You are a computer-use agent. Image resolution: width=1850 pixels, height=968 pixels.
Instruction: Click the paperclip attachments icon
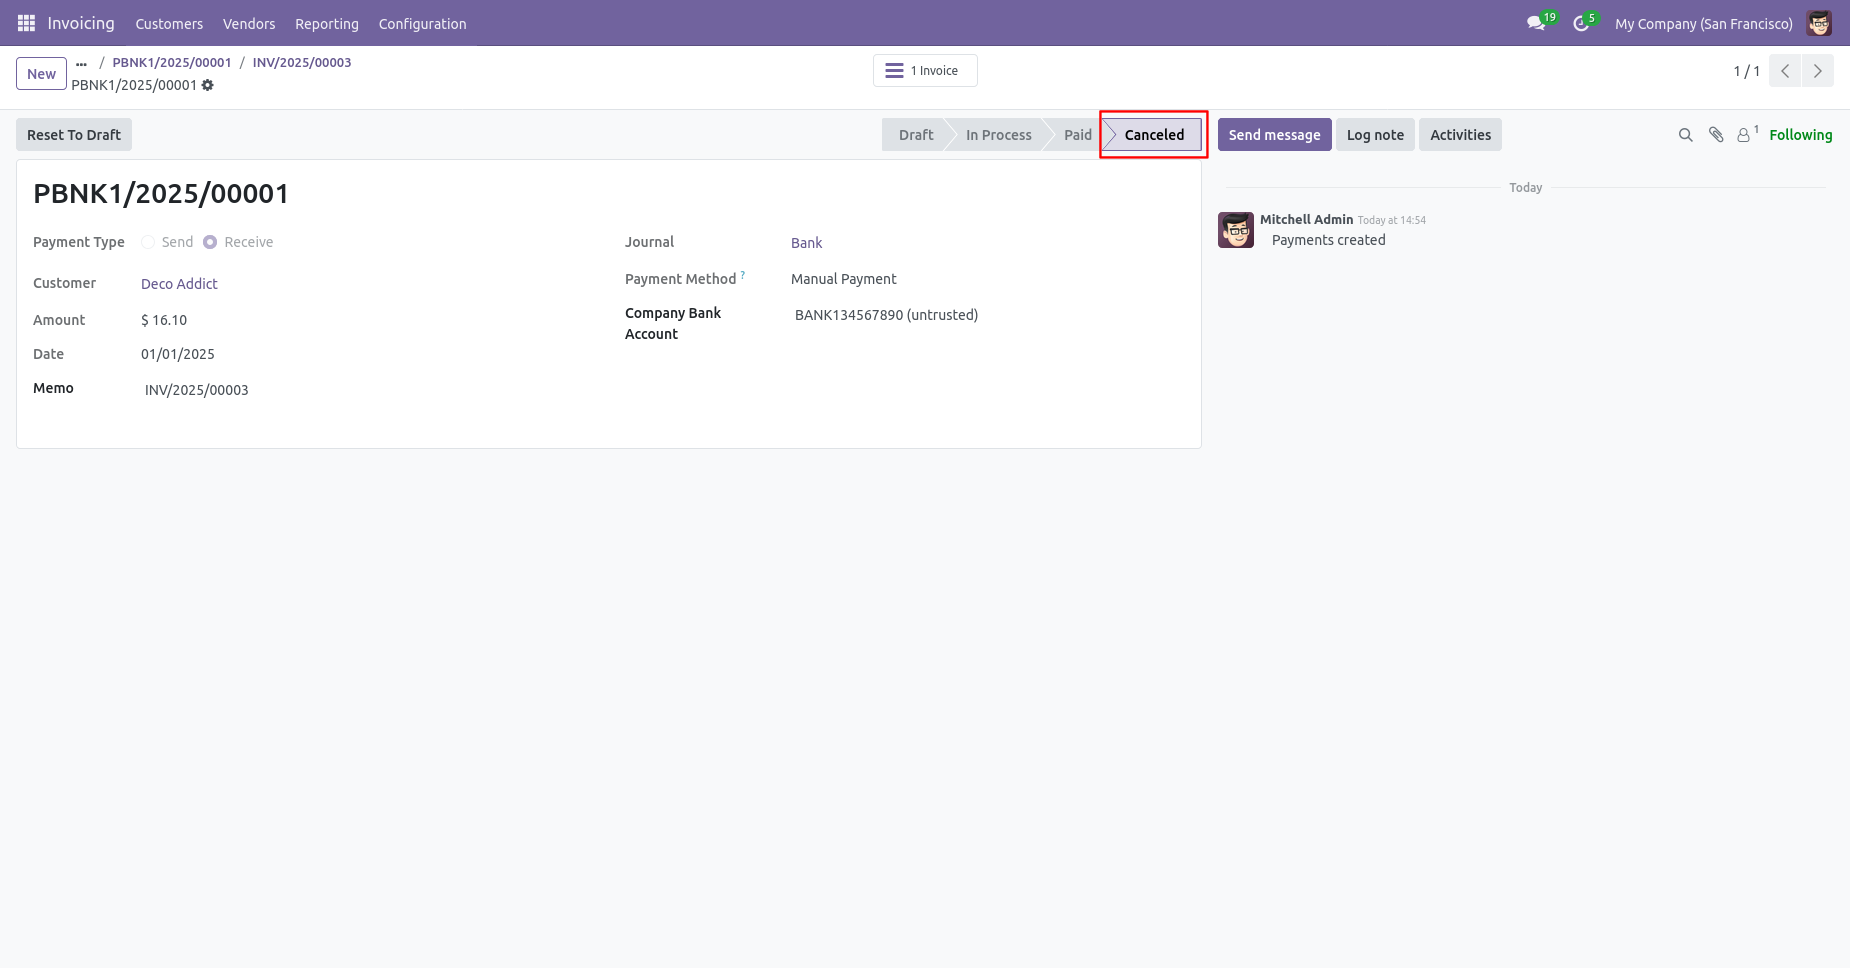[x=1716, y=135]
